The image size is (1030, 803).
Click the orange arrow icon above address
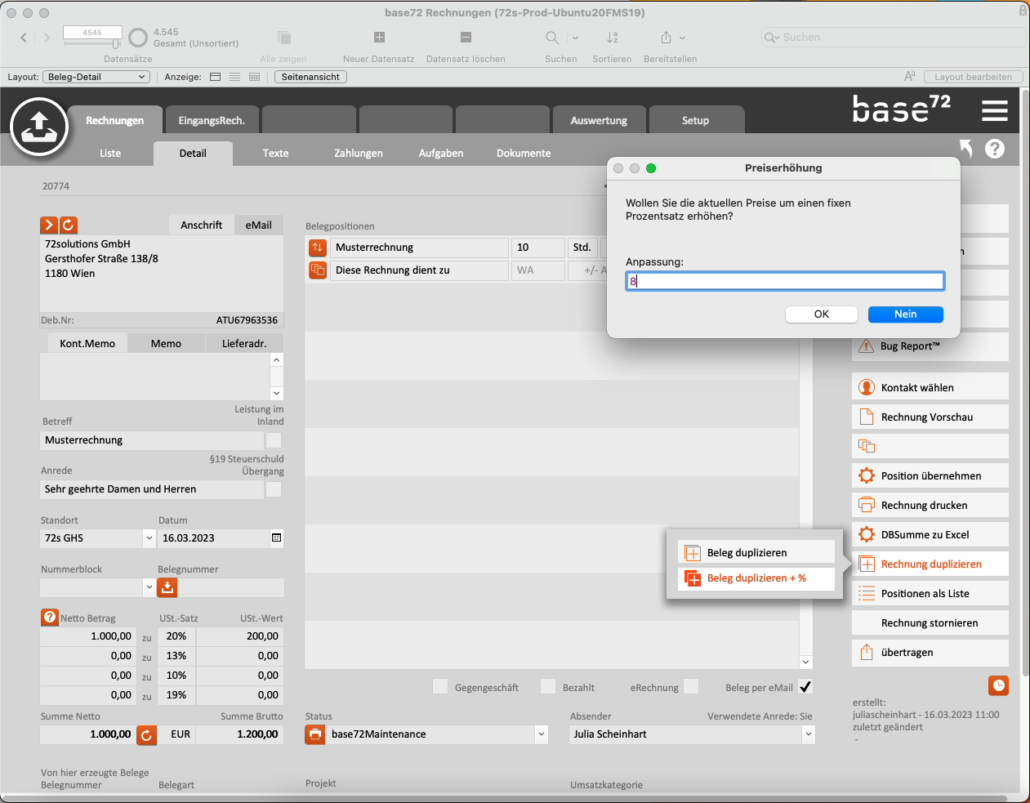(49, 225)
